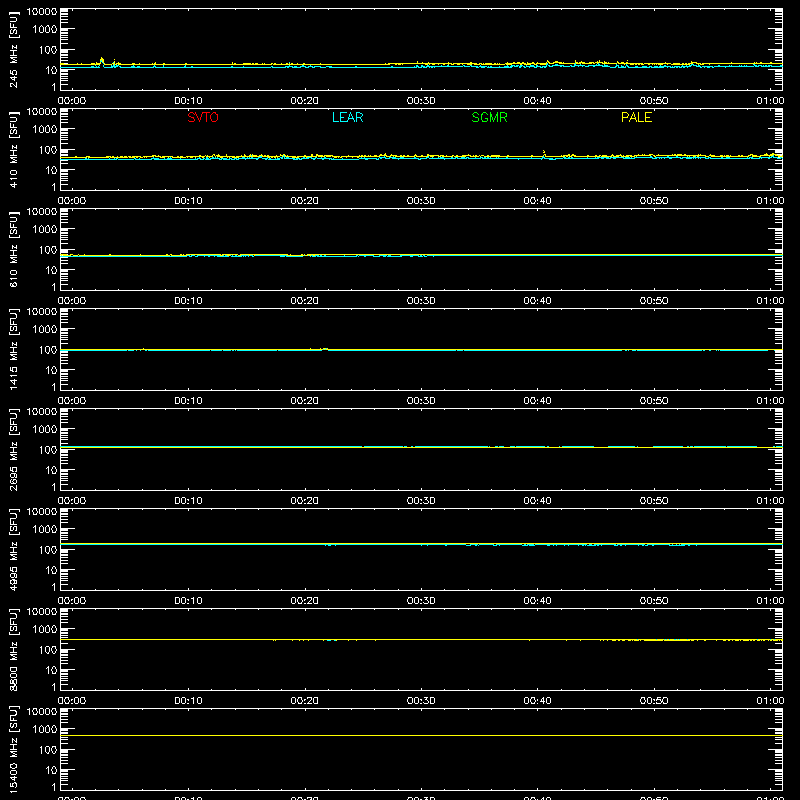Select the 8800 MHz [SFU] axis title
This screenshot has width=800, height=800.
click(x=13, y=649)
